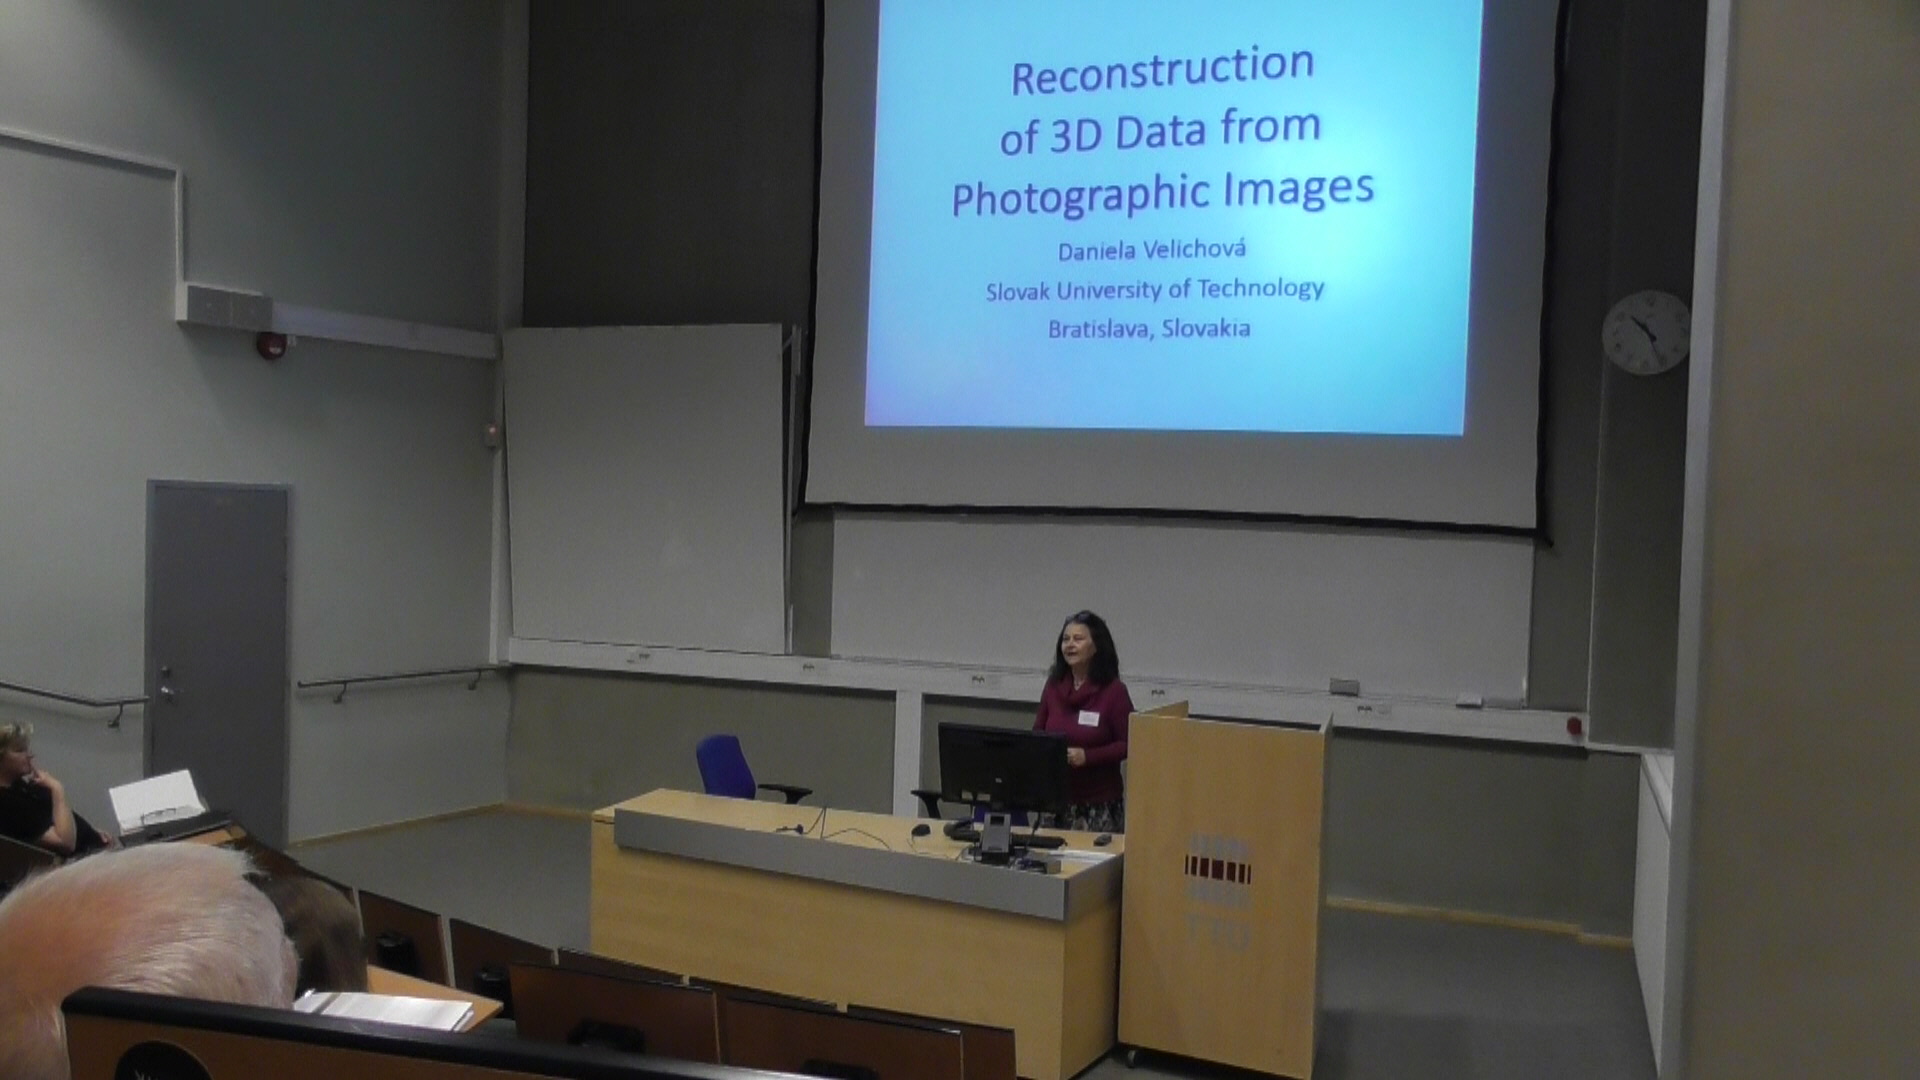Click "Slovak University of Technology" on slide
This screenshot has height=1080, width=1920.
pos(1155,290)
